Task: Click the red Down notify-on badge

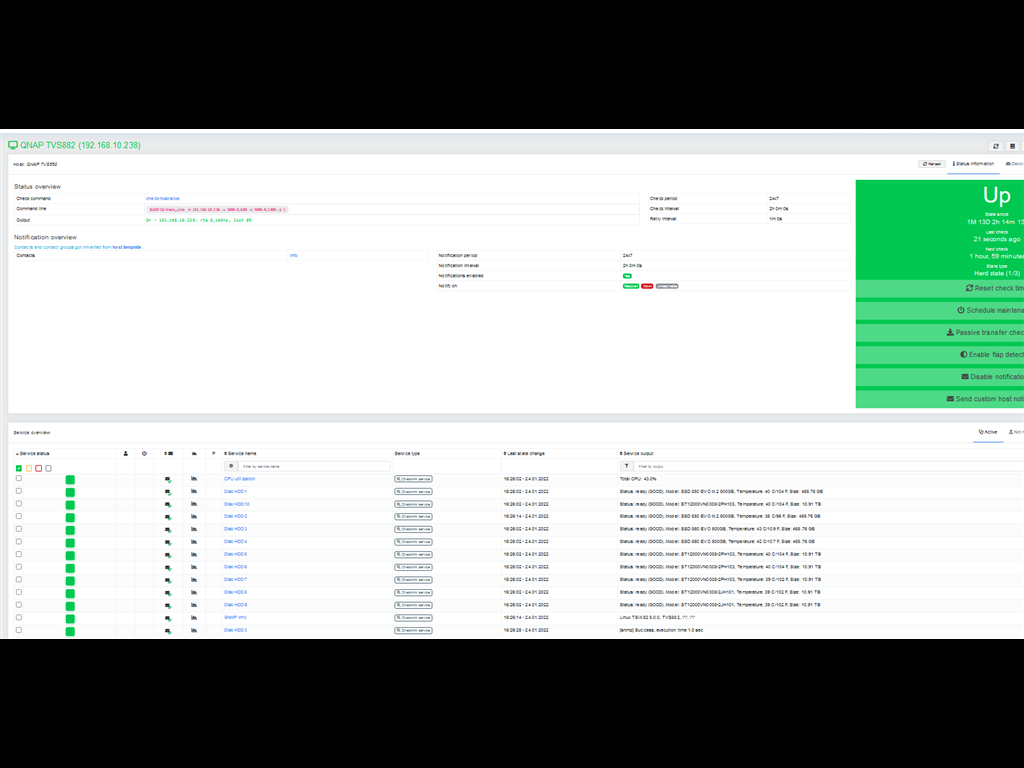Action: pyautogui.click(x=647, y=286)
